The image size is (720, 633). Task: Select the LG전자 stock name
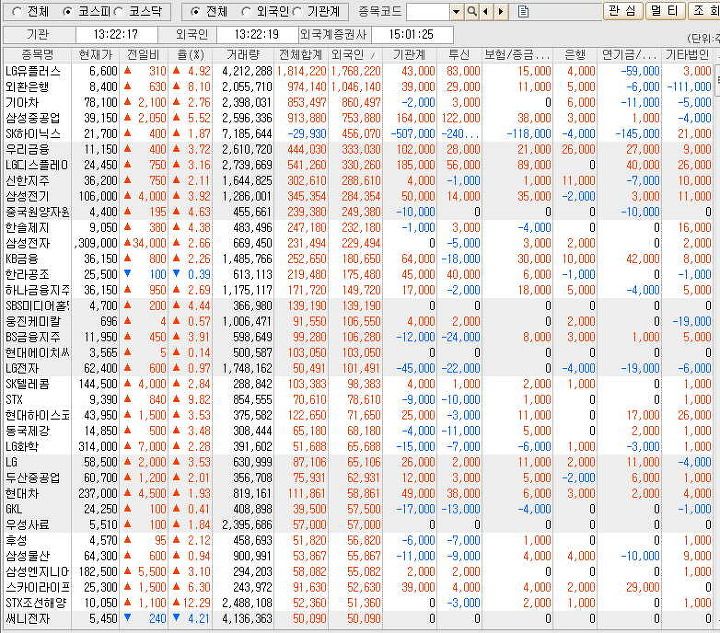coord(22,368)
